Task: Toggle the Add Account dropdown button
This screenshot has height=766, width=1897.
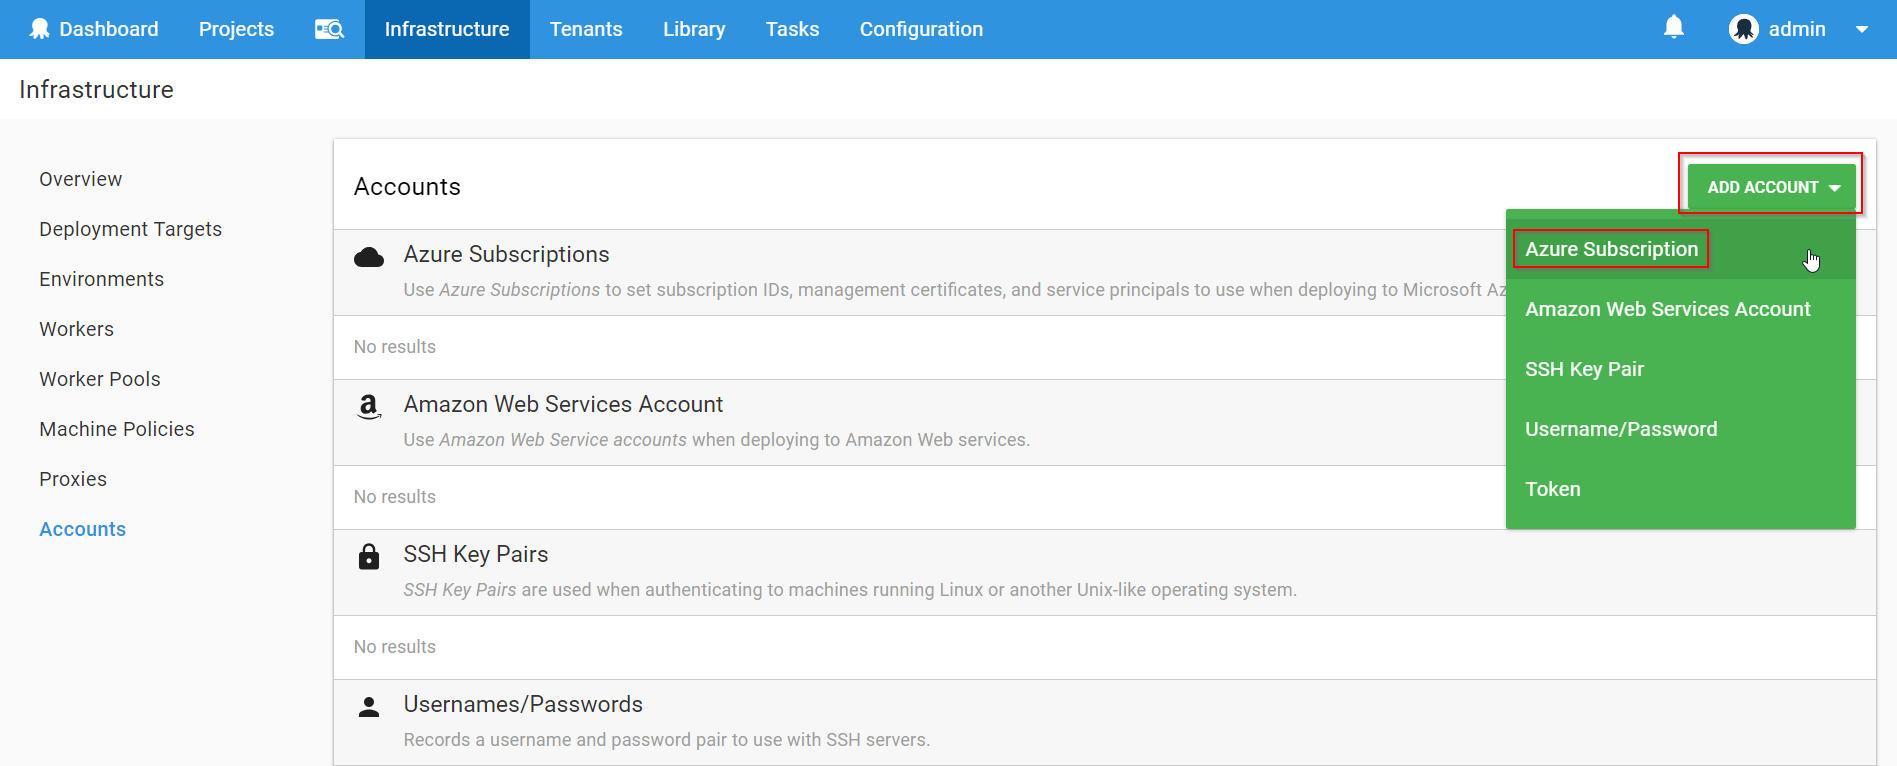Action: (x=1771, y=187)
